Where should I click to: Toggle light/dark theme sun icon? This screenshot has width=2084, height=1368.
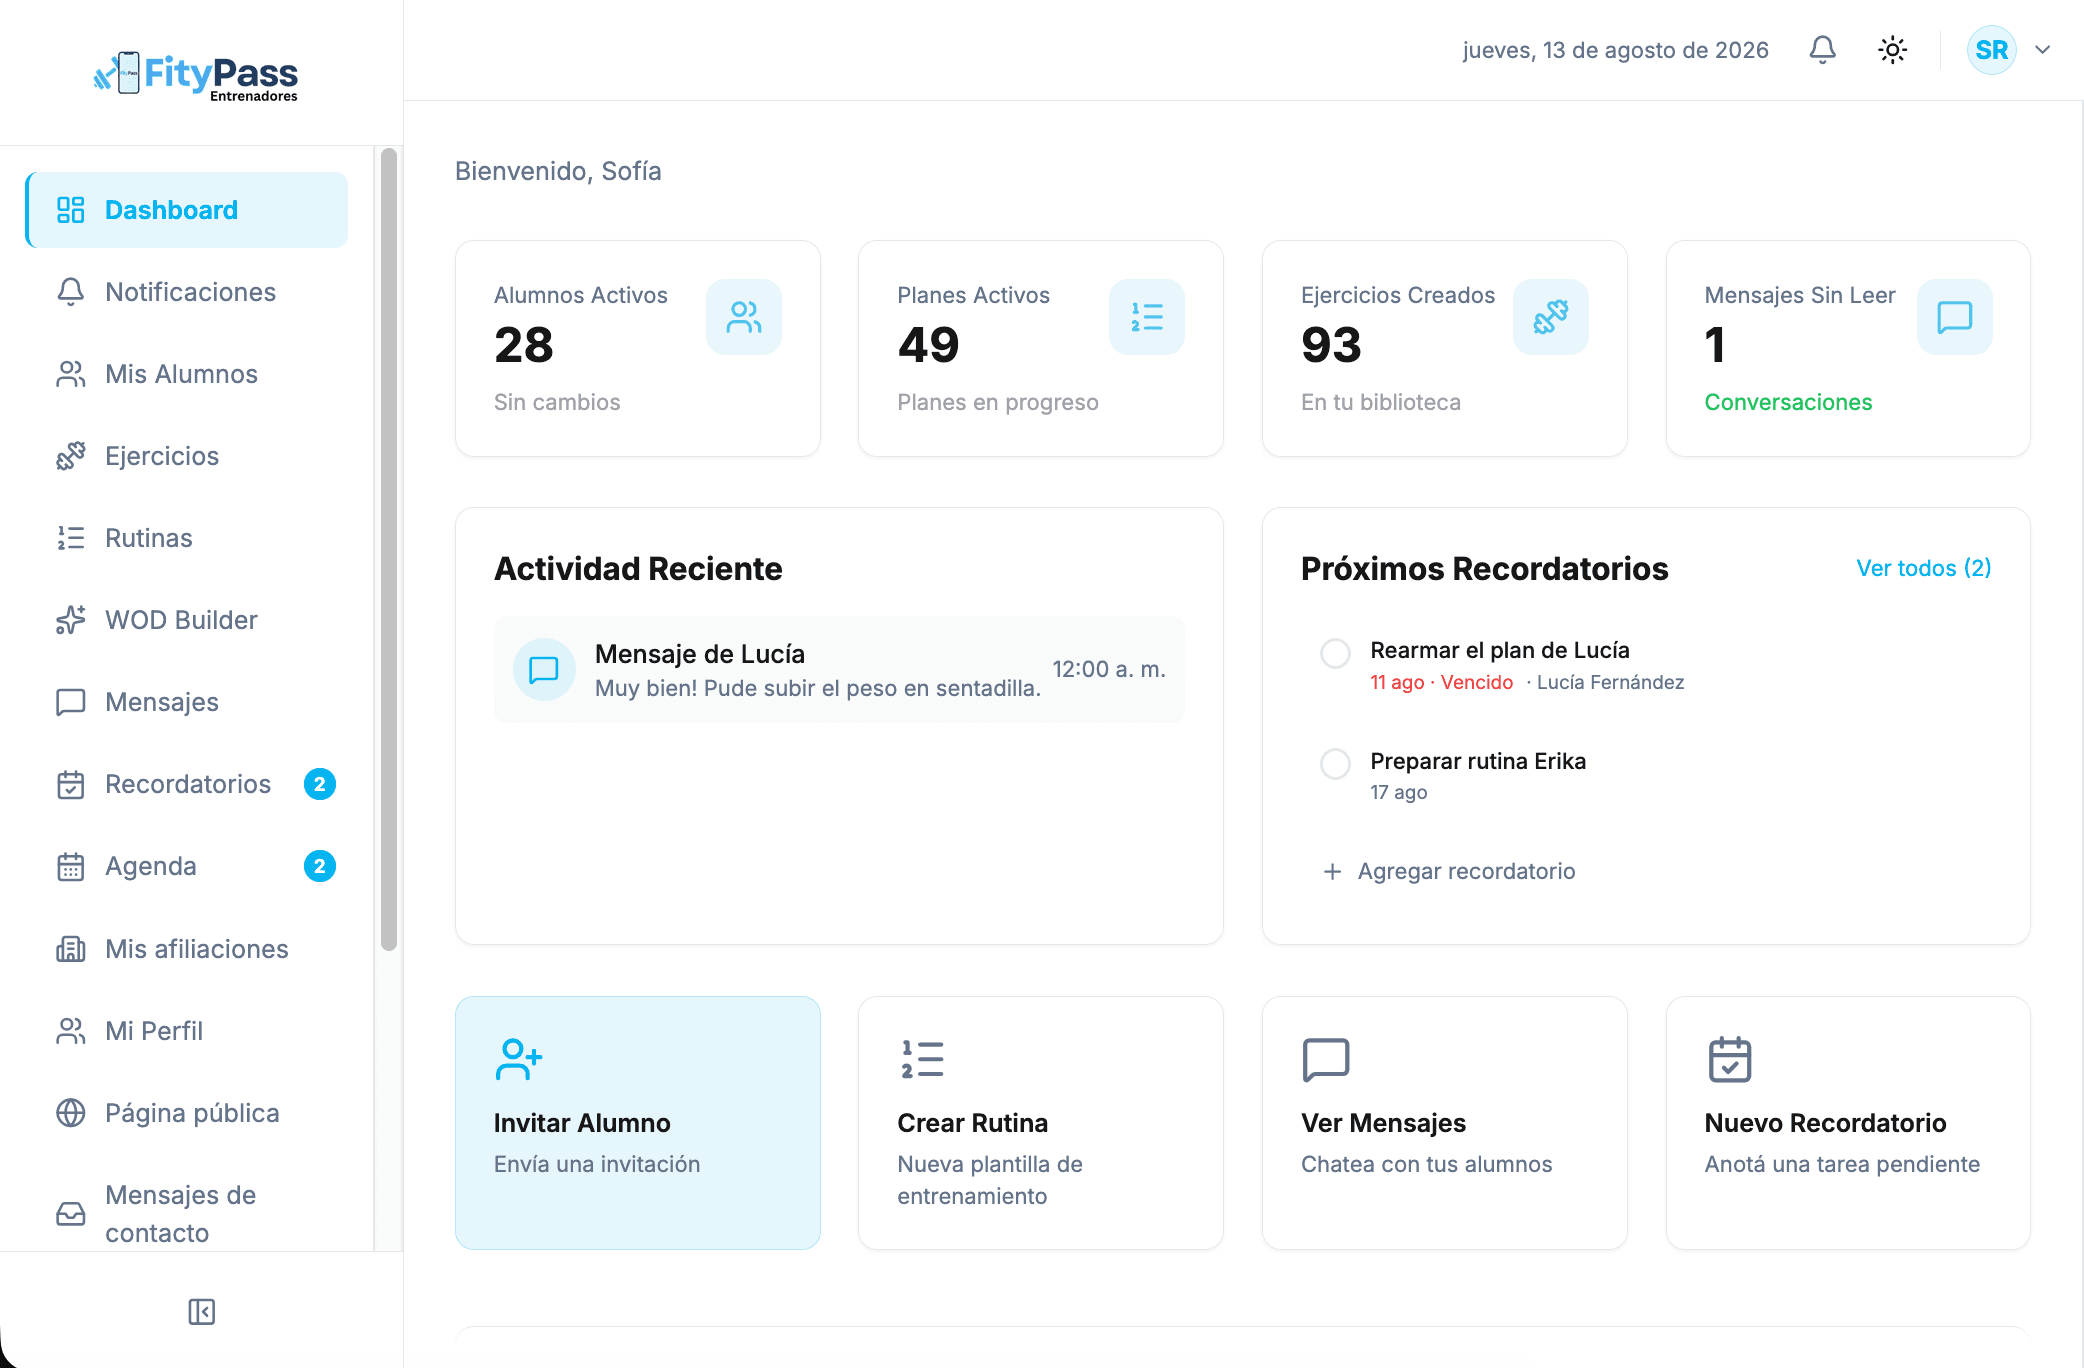[1892, 50]
